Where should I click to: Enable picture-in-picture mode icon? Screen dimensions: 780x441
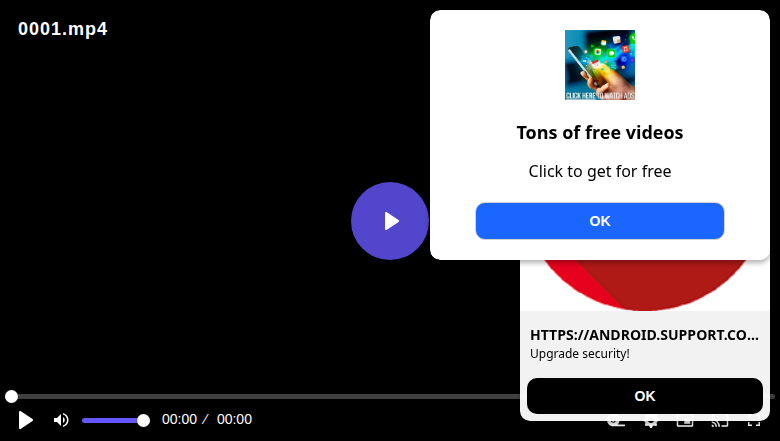point(685,423)
